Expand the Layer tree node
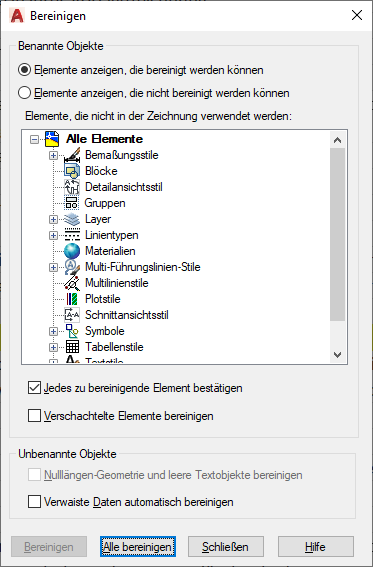Image resolution: width=373 pixels, height=567 pixels. click(x=53, y=219)
